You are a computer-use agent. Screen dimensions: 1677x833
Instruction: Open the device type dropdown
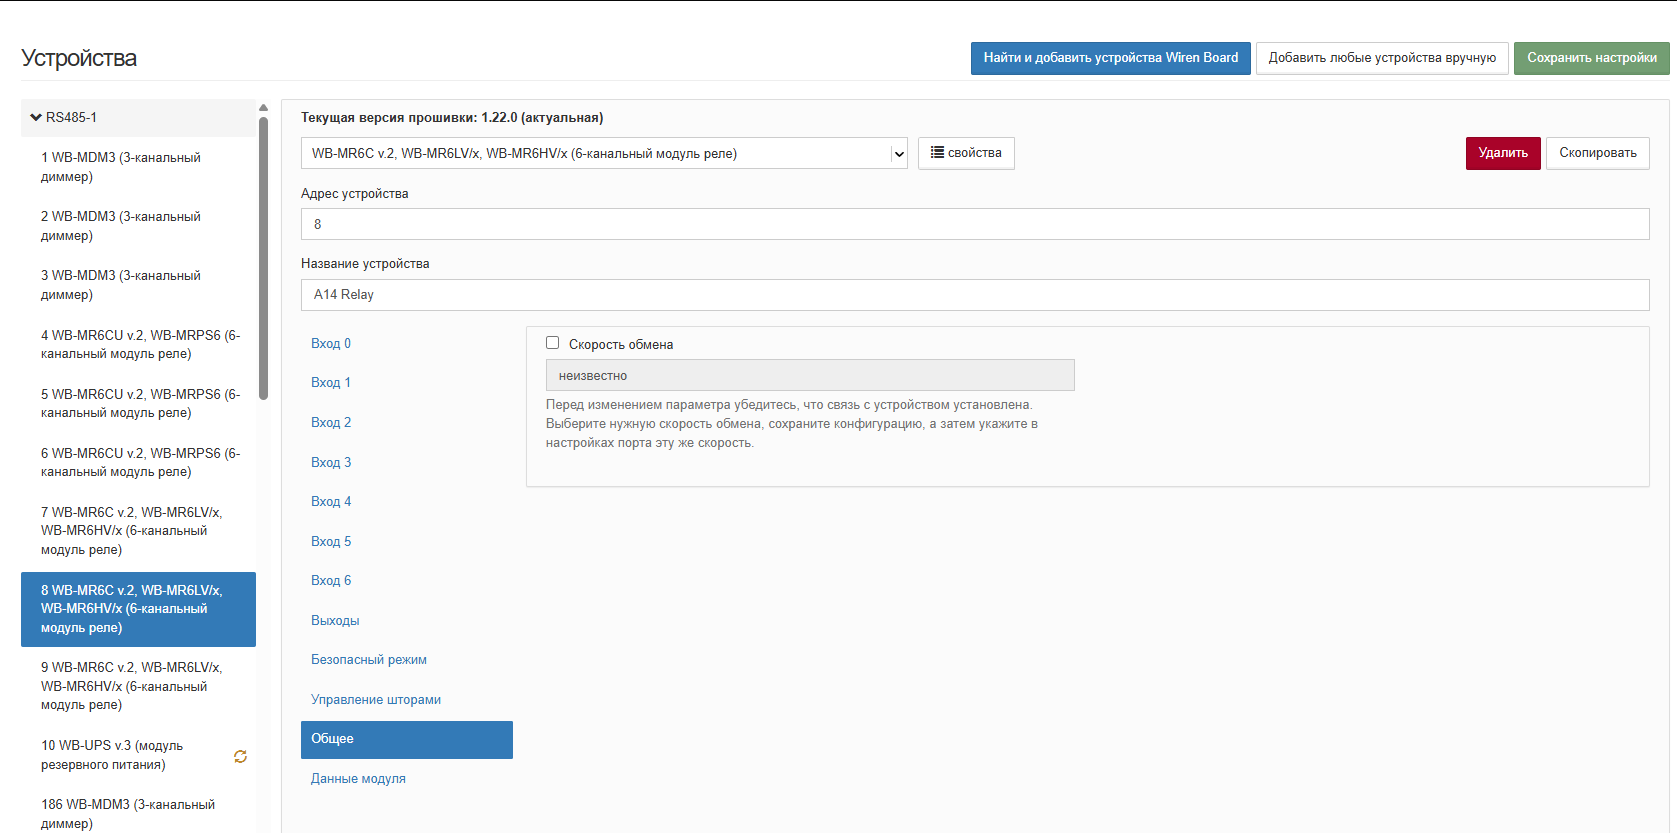click(603, 154)
